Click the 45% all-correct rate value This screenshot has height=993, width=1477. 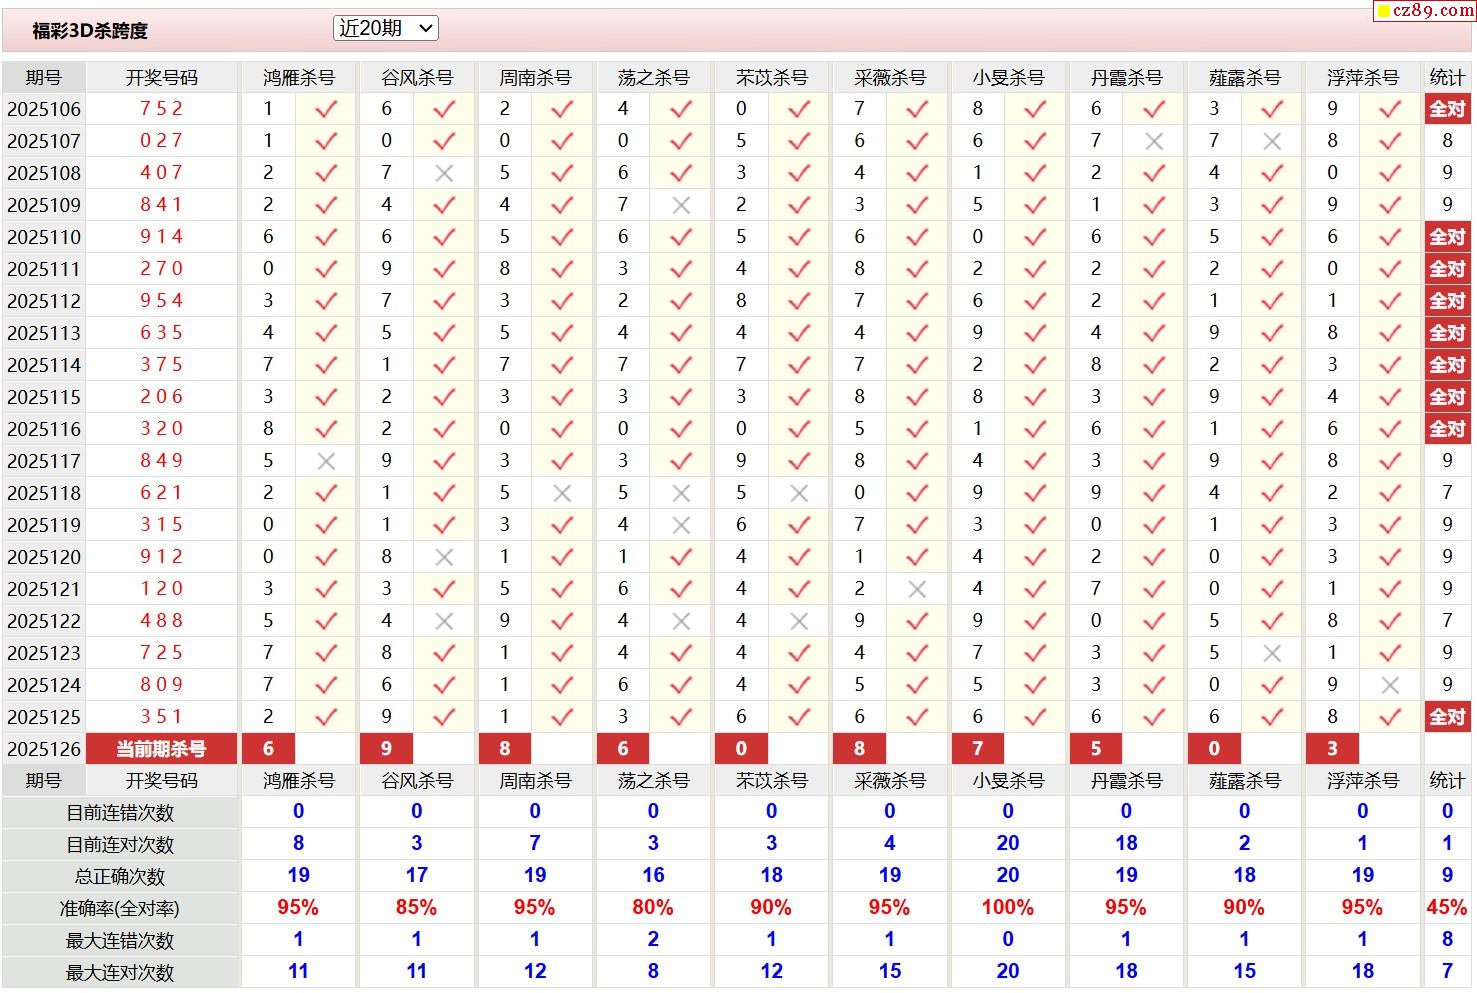point(1447,908)
